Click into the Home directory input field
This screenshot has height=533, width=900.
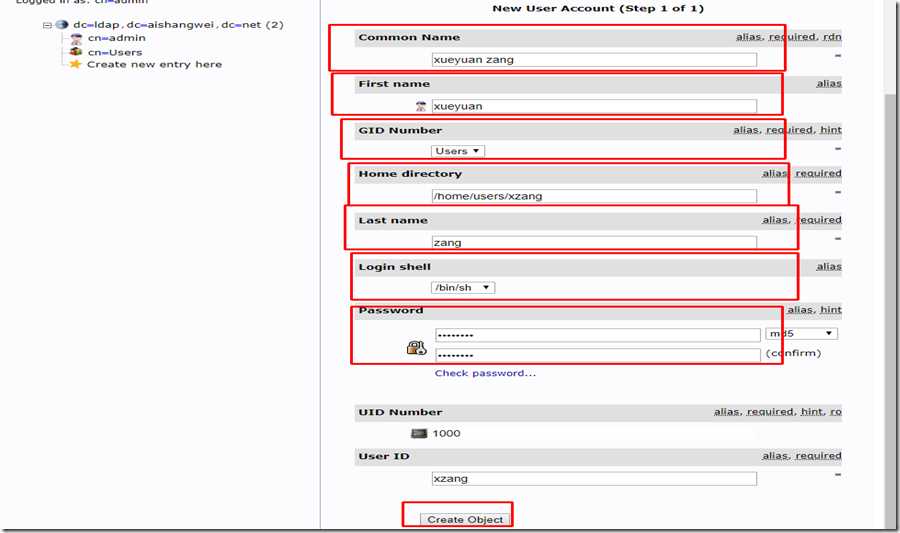594,196
